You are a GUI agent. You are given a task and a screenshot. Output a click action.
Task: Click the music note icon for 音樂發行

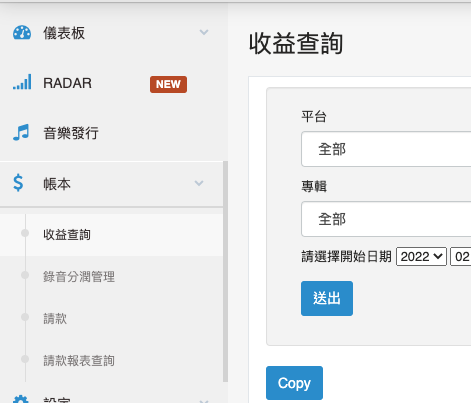point(21,133)
